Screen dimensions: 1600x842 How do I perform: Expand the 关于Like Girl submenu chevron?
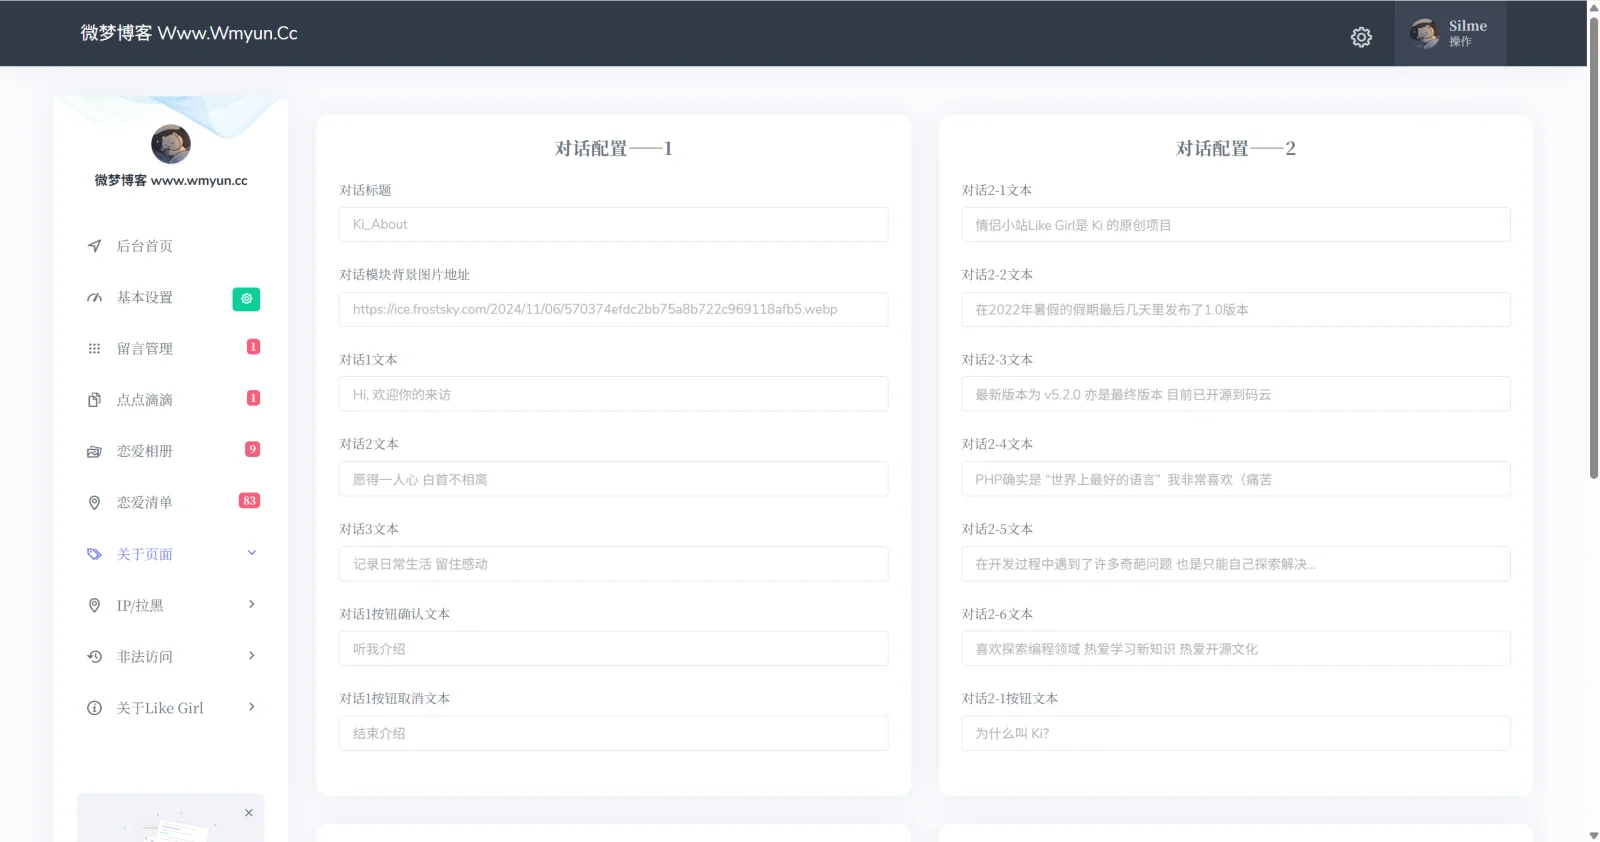pos(252,707)
